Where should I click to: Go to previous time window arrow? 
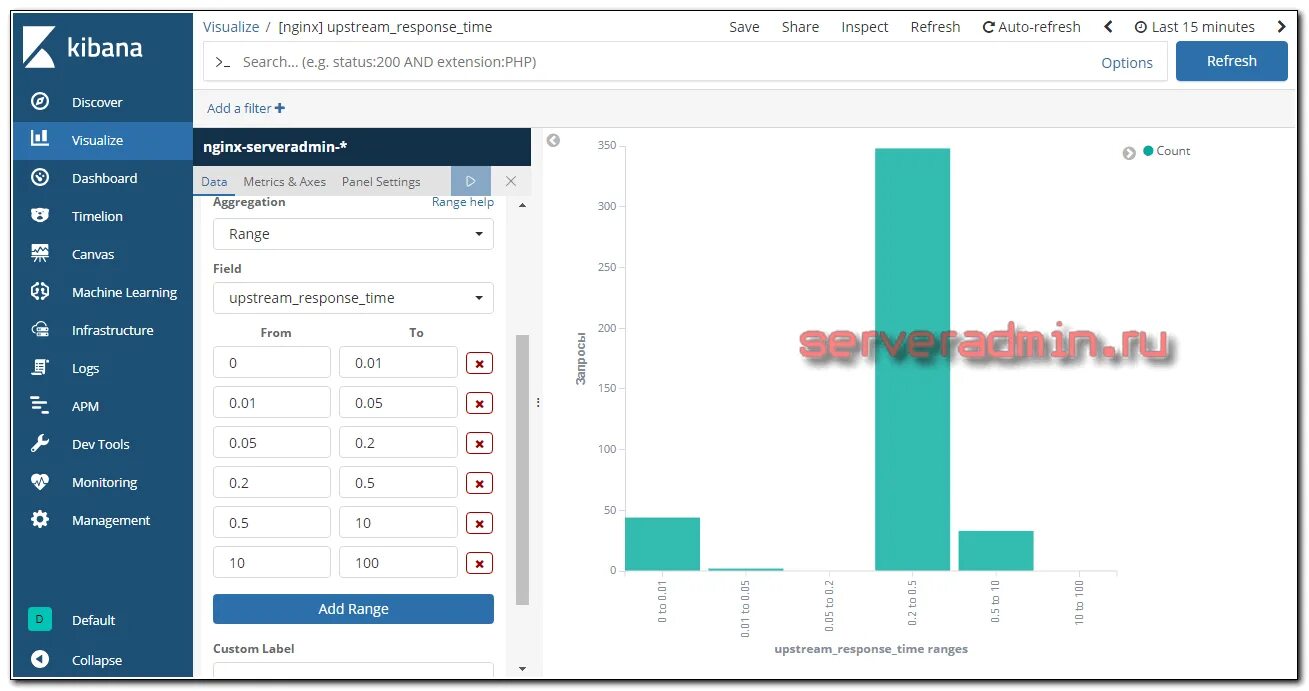pos(1108,27)
